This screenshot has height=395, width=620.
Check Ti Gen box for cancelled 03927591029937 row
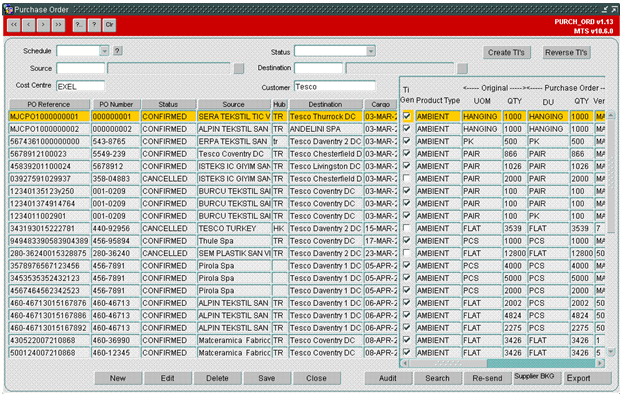click(x=406, y=178)
